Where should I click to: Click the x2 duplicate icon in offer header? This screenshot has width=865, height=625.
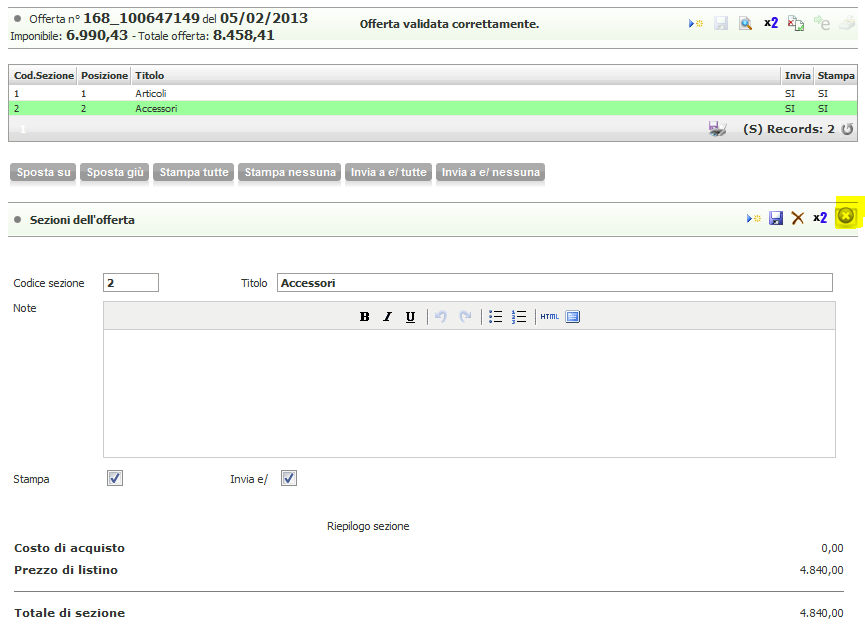(x=771, y=23)
